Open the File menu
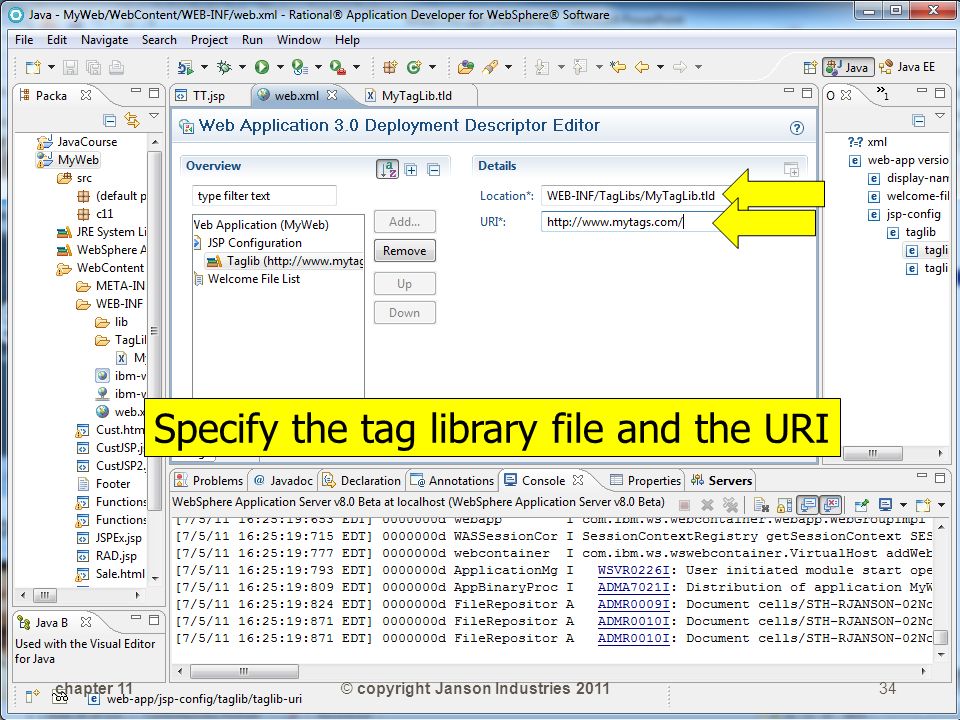960x720 pixels. click(24, 40)
